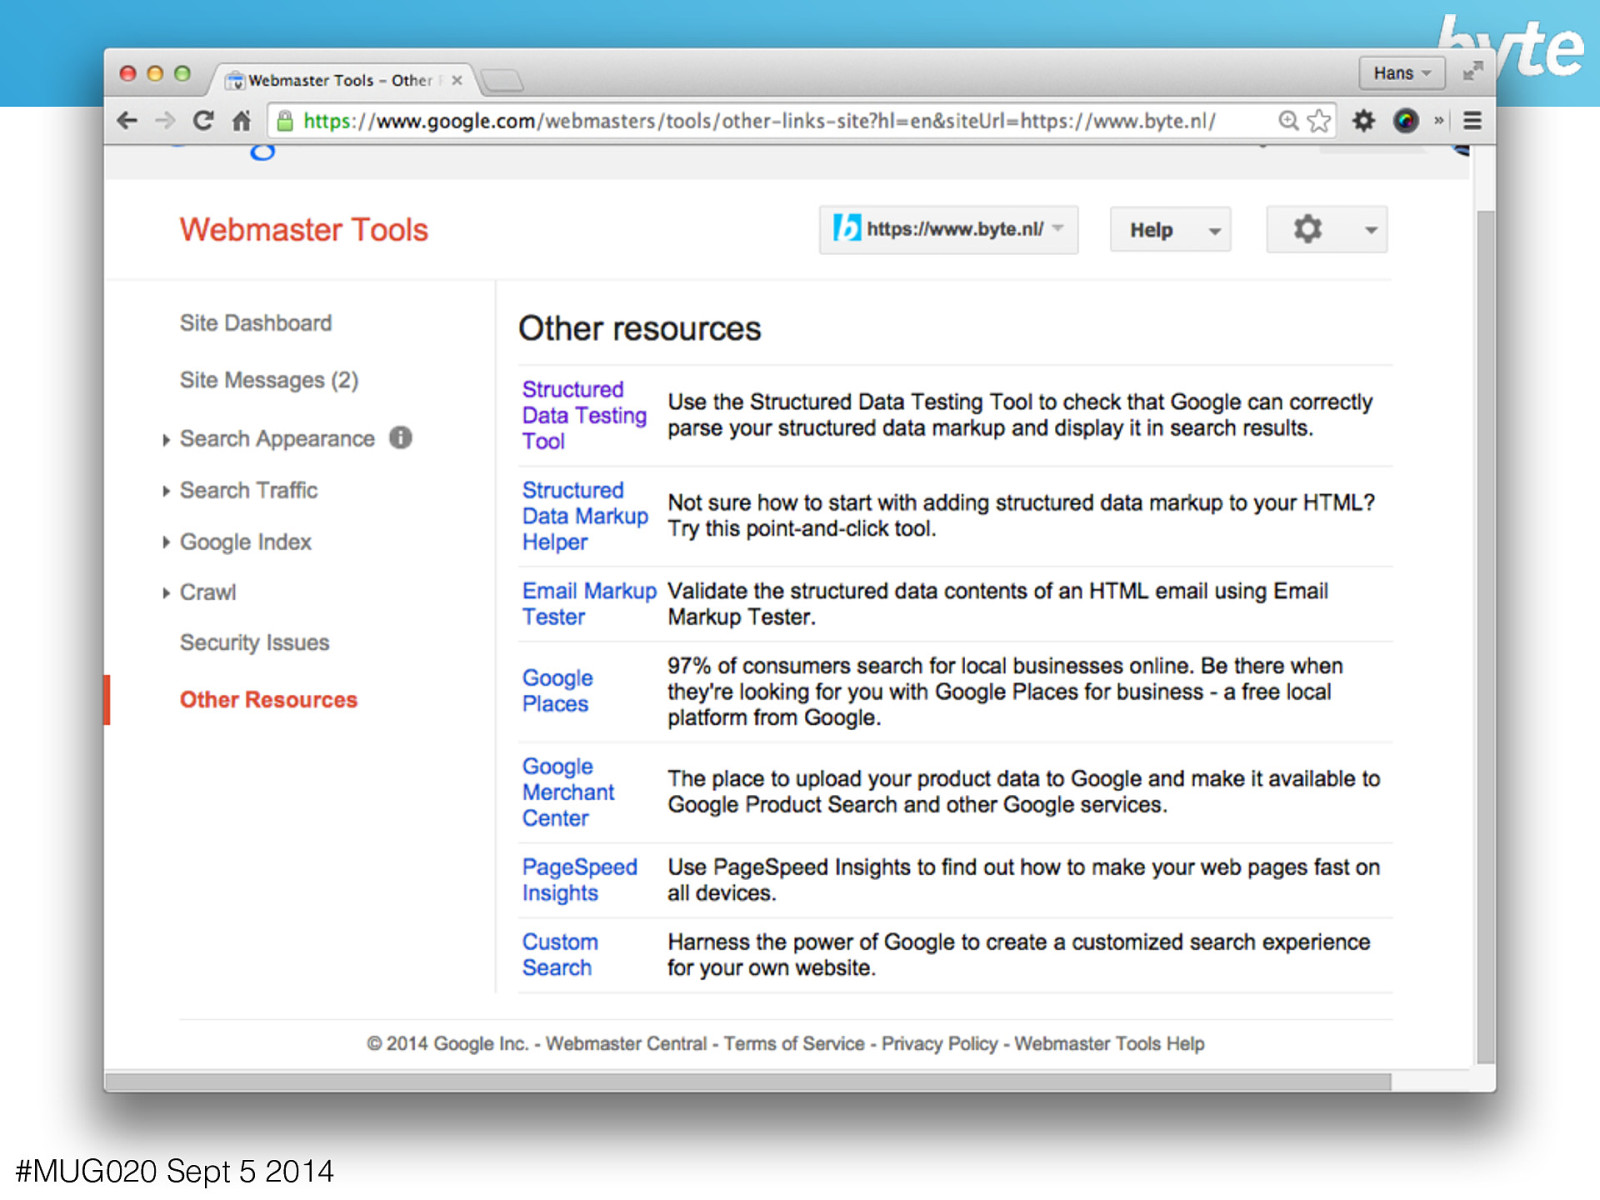Open the Hans profile dropdown
Screen dimensions: 1600x1200
point(1401,73)
